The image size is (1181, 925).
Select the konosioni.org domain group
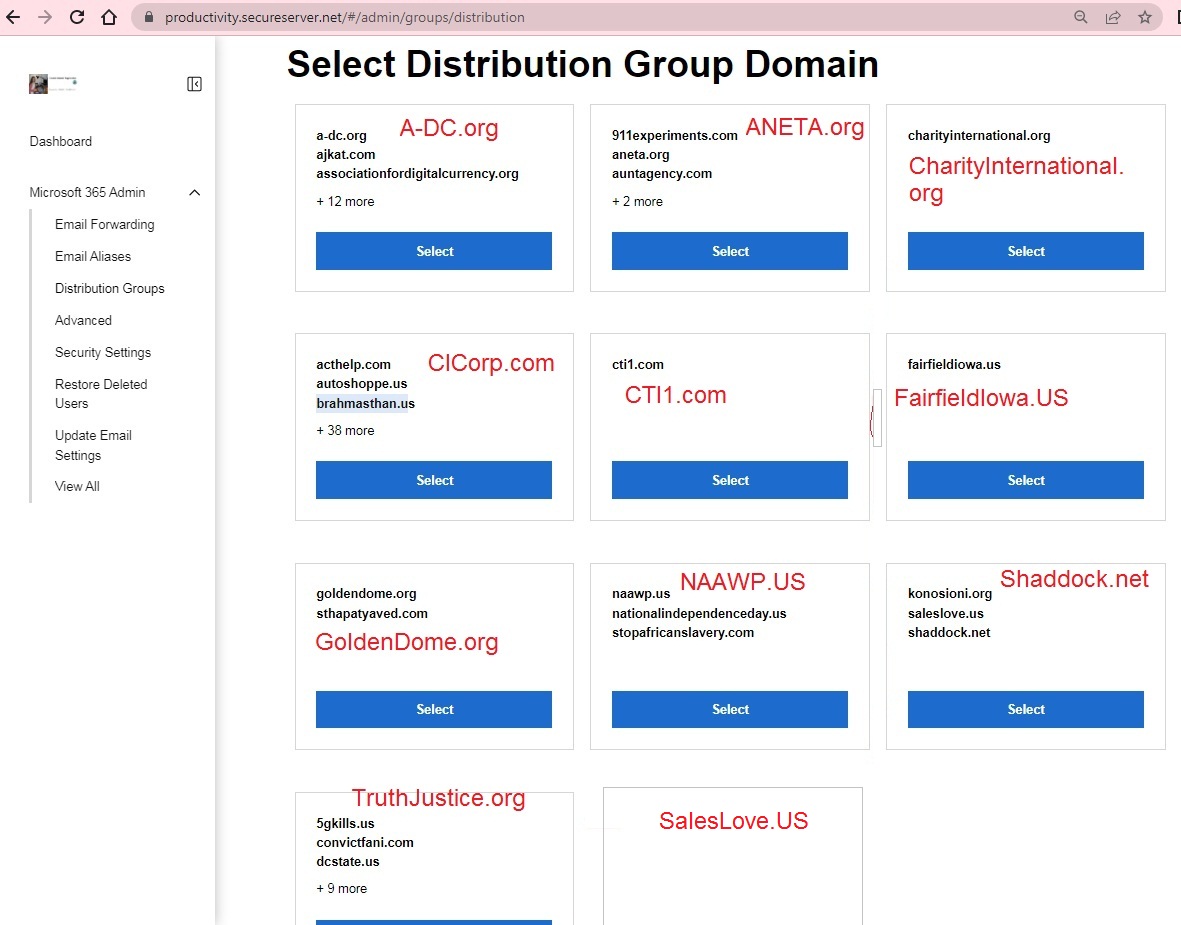click(1026, 709)
